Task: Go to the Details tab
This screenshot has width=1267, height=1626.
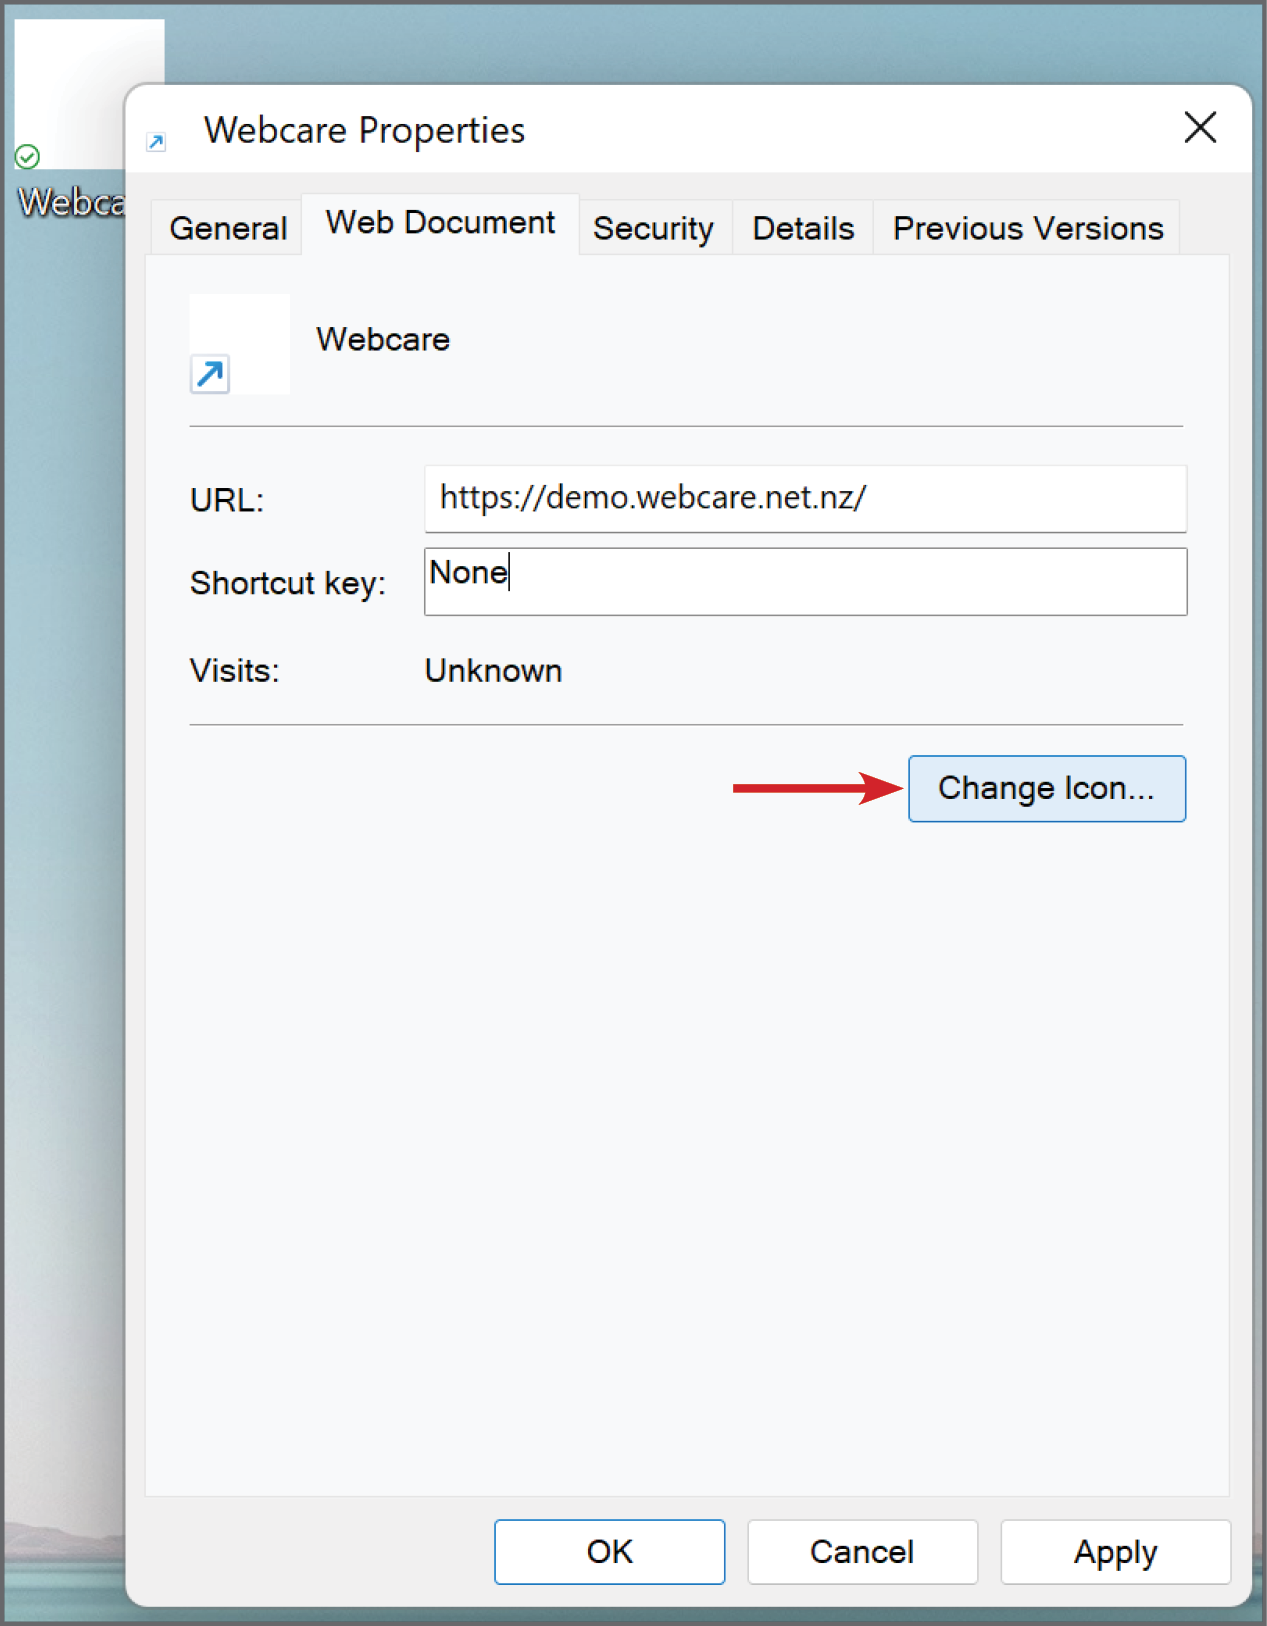Action: pyautogui.click(x=803, y=228)
